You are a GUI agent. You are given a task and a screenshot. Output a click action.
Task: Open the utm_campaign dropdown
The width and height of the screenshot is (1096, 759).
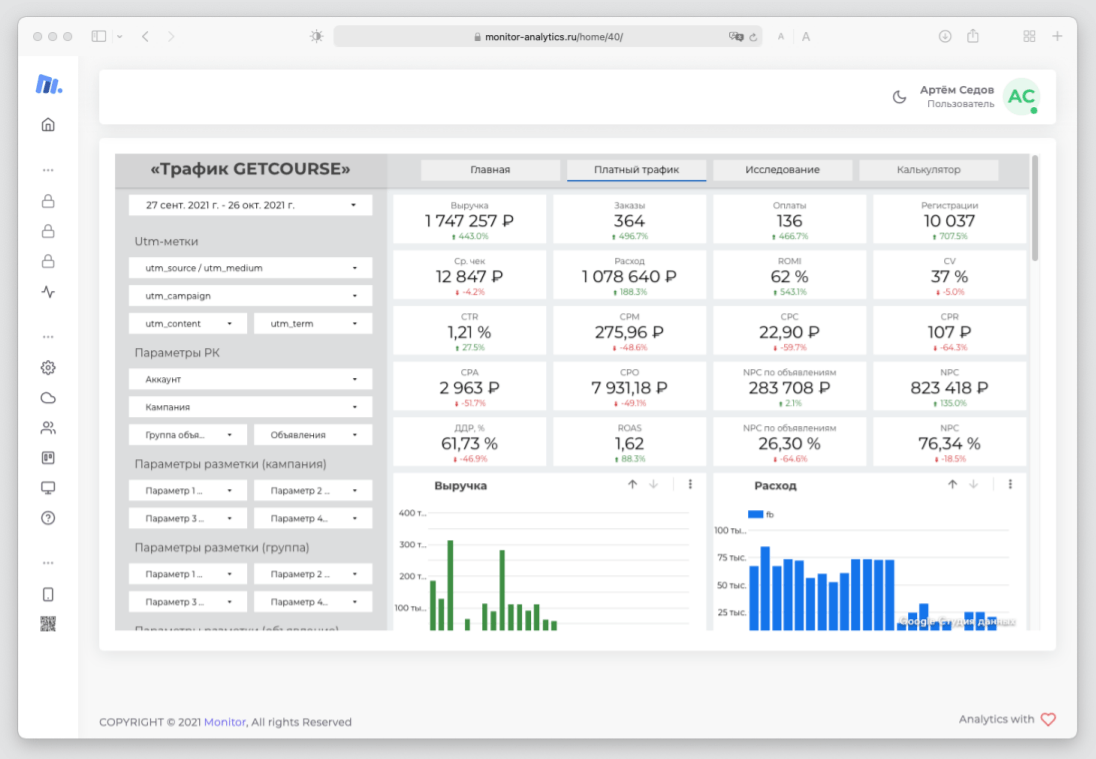pos(250,296)
